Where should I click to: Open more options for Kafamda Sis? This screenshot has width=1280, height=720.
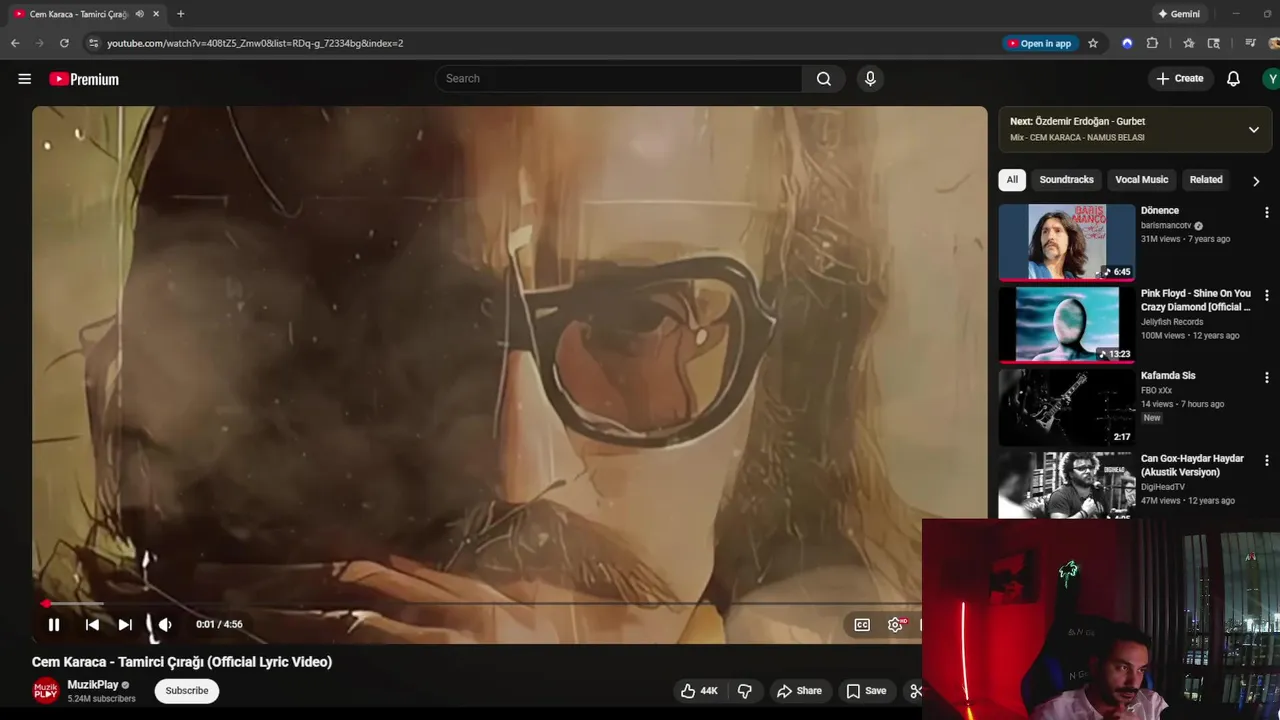coord(1267,378)
